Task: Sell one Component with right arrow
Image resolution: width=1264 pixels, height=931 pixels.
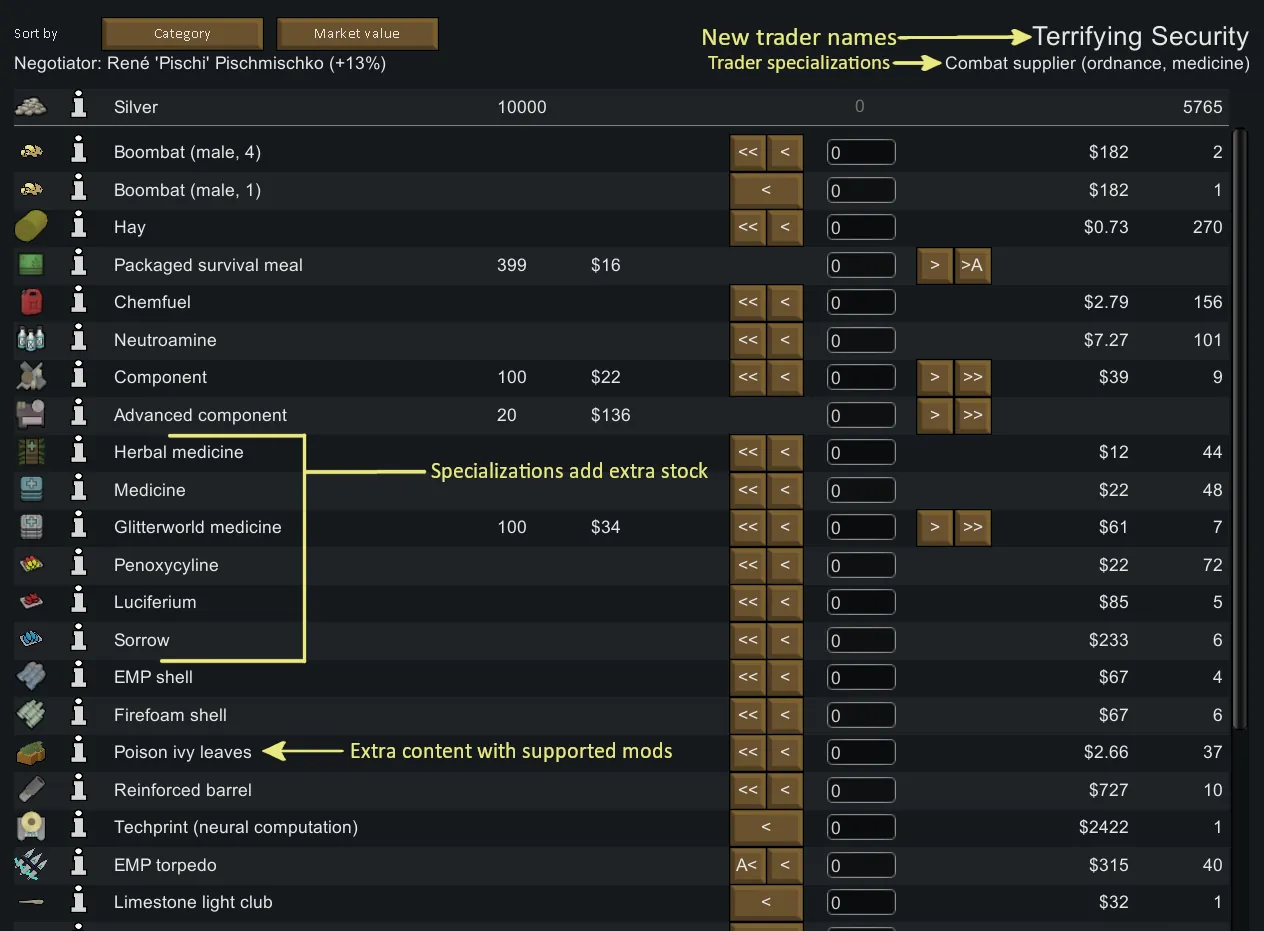Action: pos(935,377)
